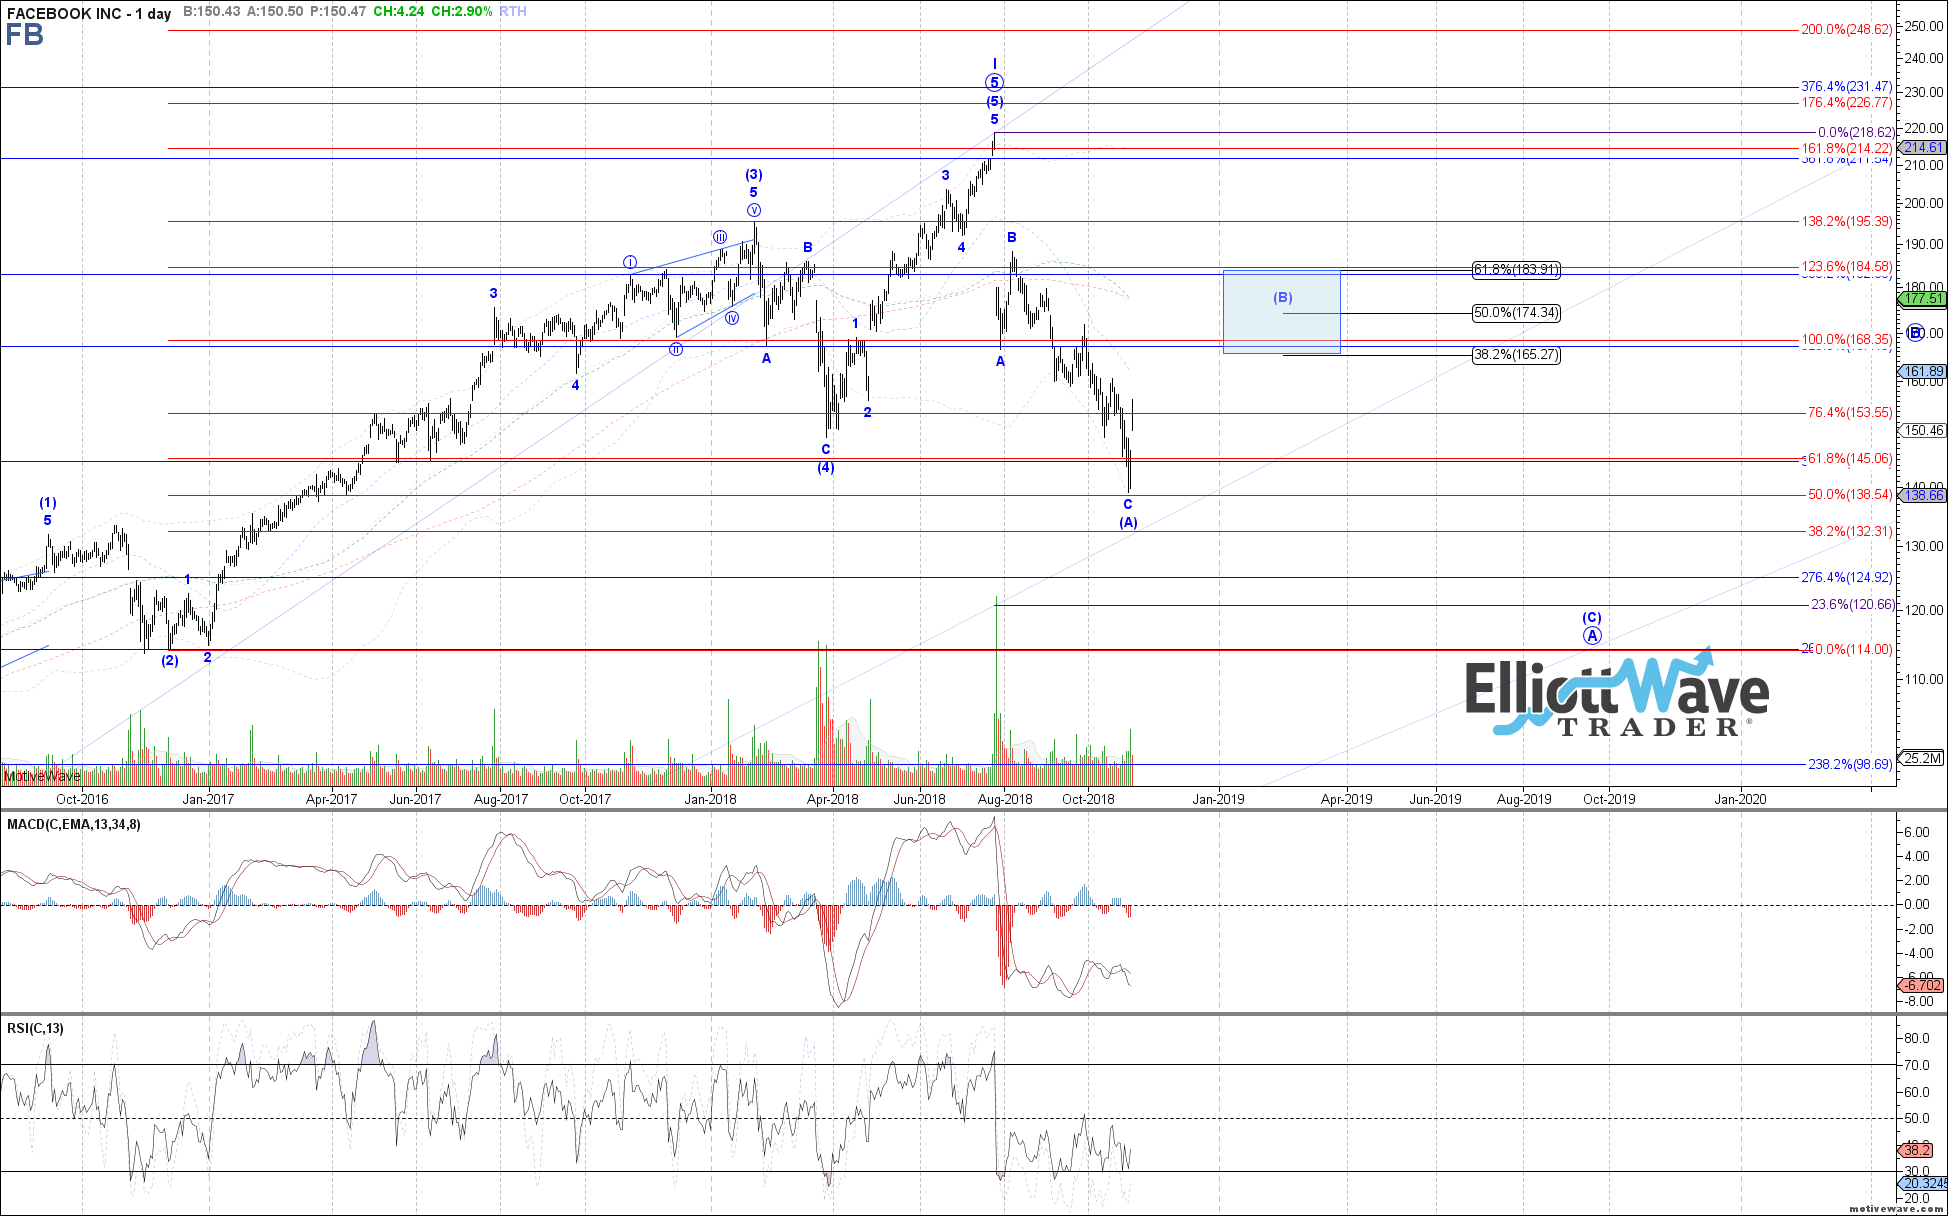Screen dimensions: 1948x1216
Task: Click the boxed 50.0%(174.34) retracement label
Action: tap(1516, 313)
